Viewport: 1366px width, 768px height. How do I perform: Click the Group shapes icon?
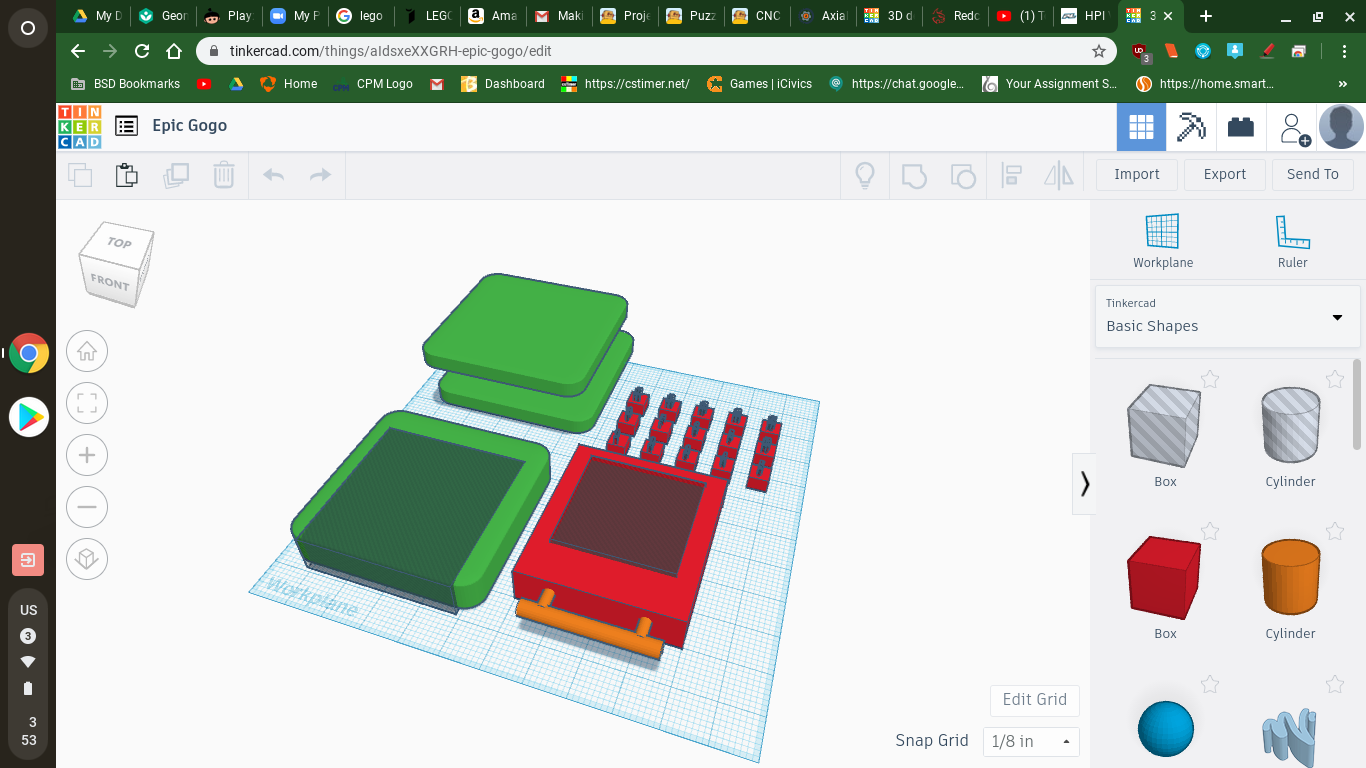click(913, 175)
